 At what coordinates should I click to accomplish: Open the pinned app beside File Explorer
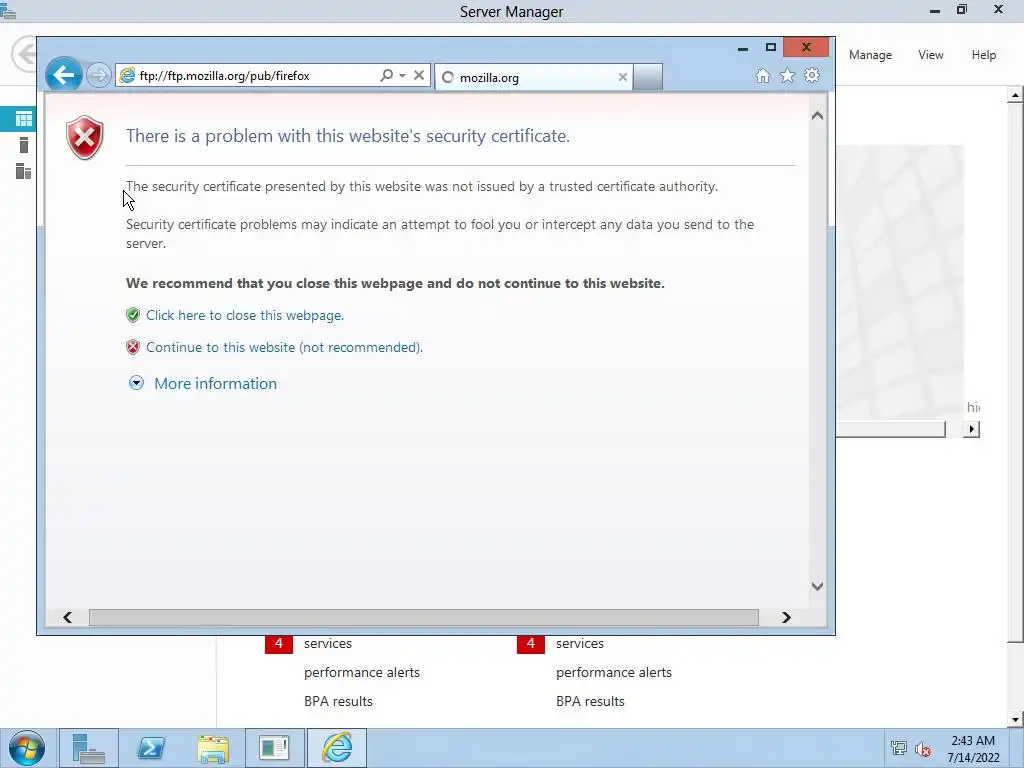274,748
